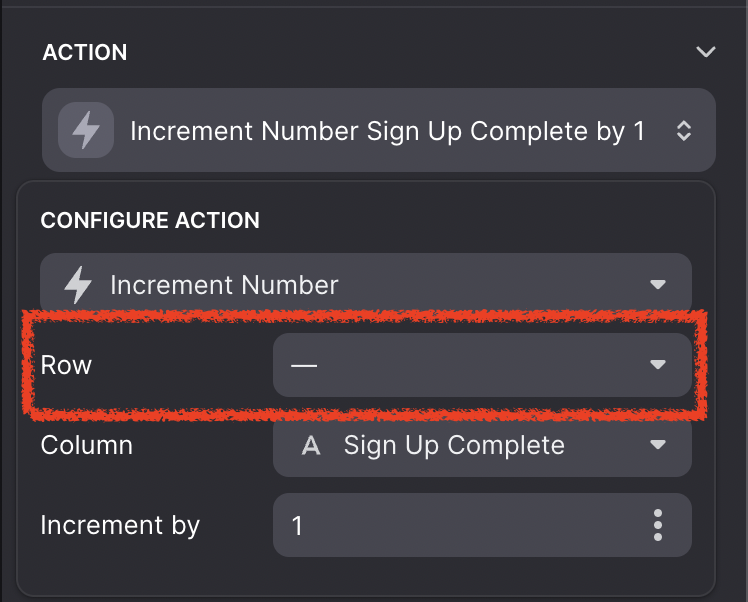Click the Row dropdown caret arrow
The width and height of the screenshot is (748, 602).
pos(658,365)
